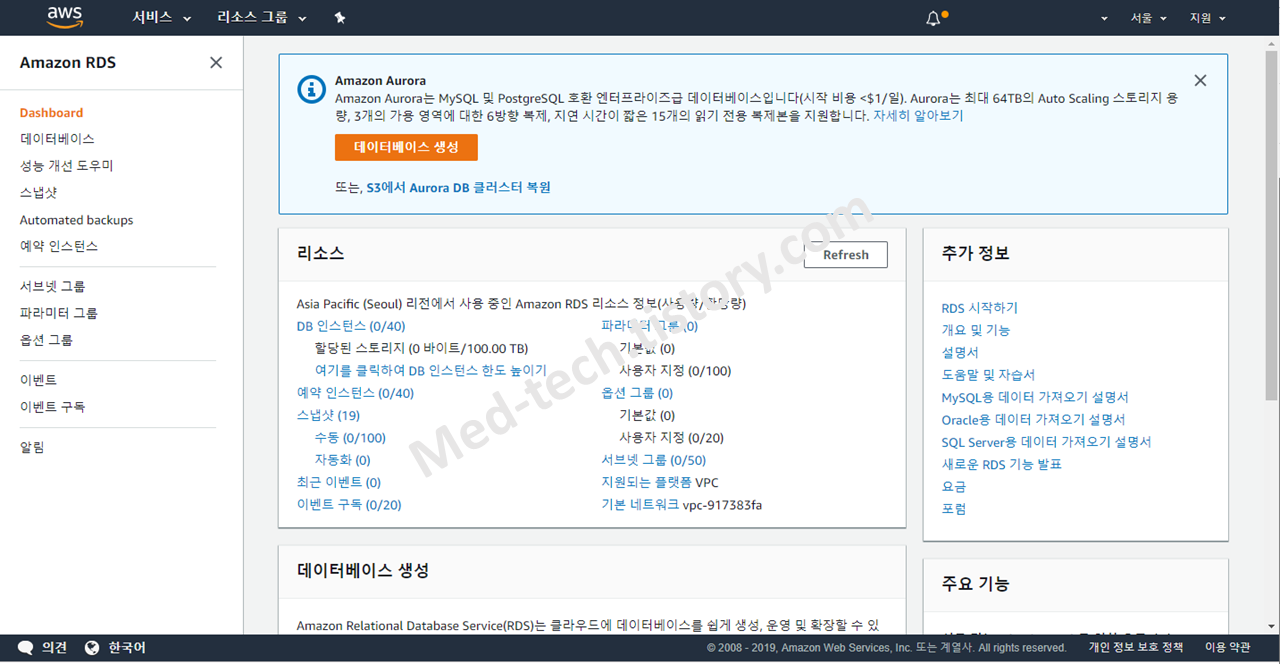Open 설명서 documentation link
1280x664 pixels.
click(x=960, y=352)
